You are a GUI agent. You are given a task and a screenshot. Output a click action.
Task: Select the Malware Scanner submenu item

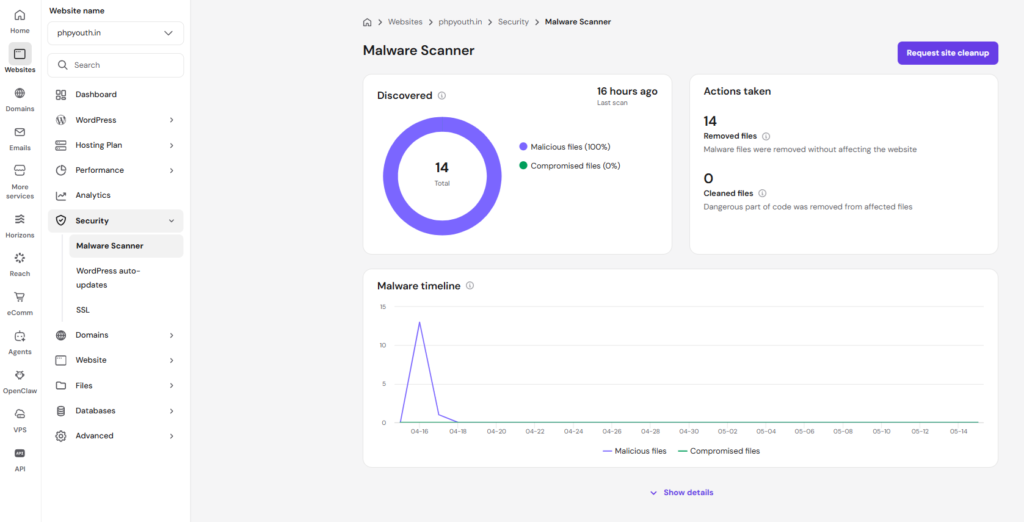click(126, 246)
